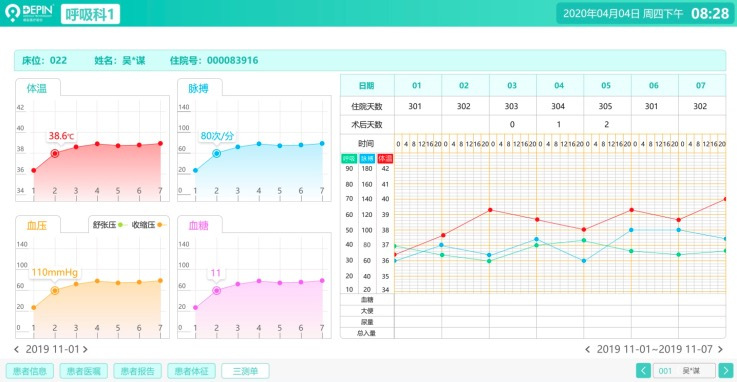
Task: Open the 患者报告 button
Action: click(137, 371)
